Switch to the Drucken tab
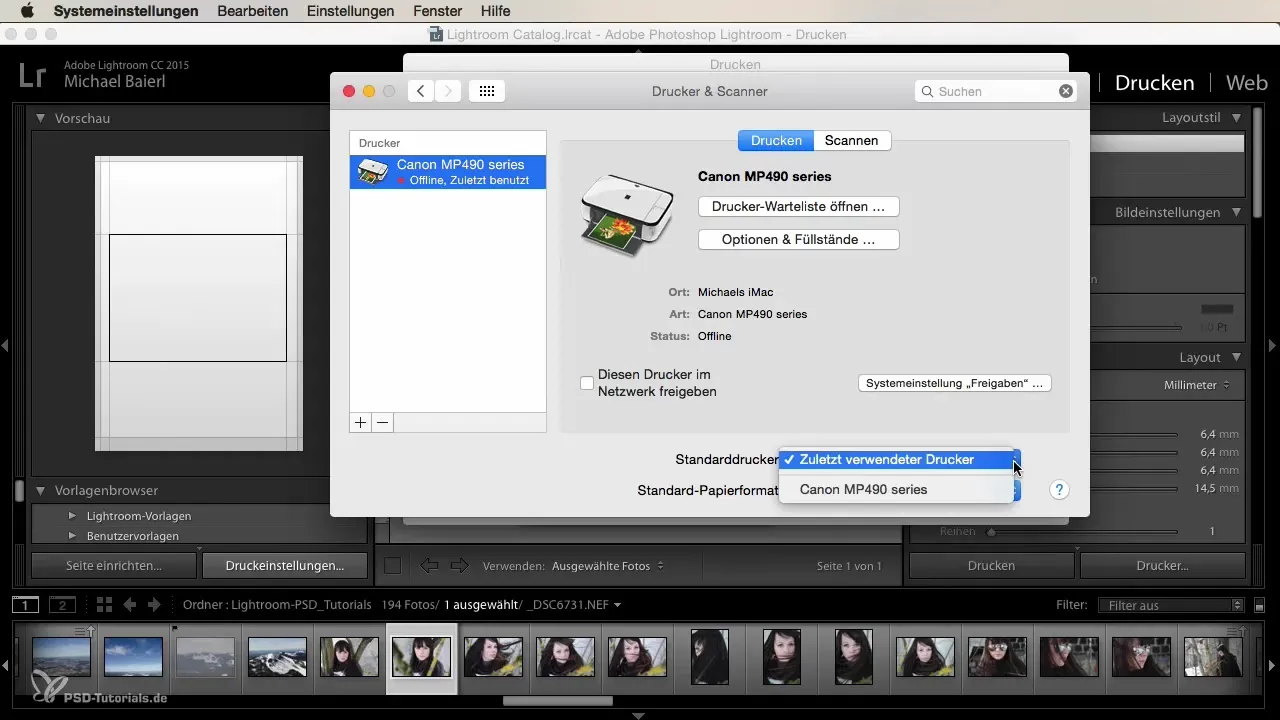Screen dimensions: 1280x720 tap(776, 141)
